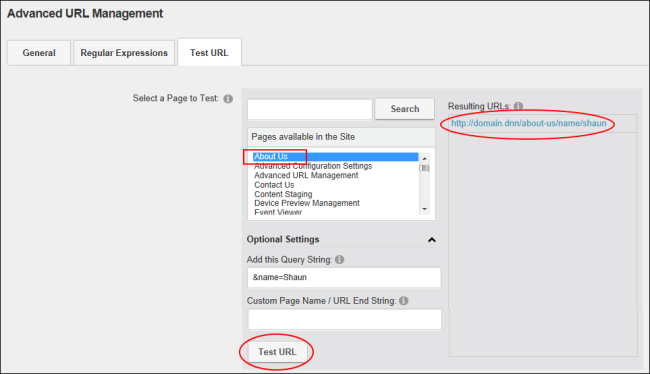Image resolution: width=650 pixels, height=374 pixels.
Task: Click info icon next to Resulting URLs
Action: pyautogui.click(x=518, y=106)
